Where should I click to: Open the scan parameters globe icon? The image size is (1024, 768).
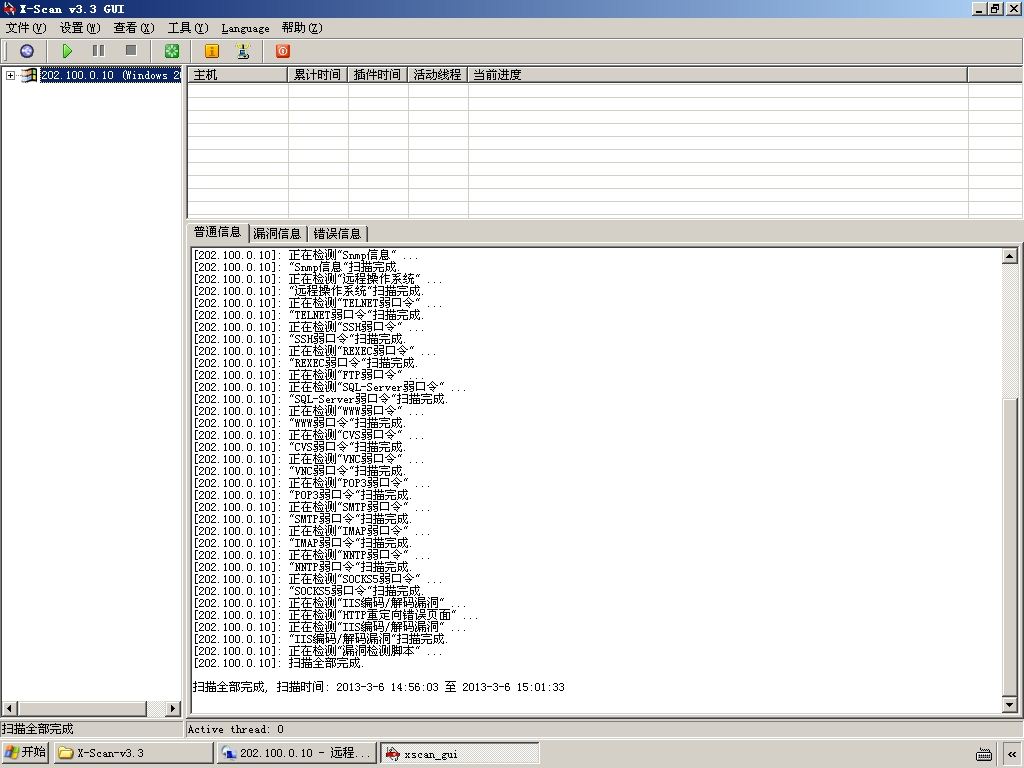pyautogui.click(x=27, y=51)
